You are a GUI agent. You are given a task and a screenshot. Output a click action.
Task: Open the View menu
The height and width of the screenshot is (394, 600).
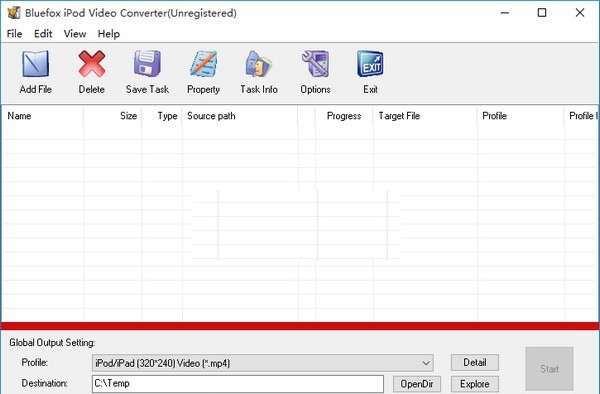[75, 34]
